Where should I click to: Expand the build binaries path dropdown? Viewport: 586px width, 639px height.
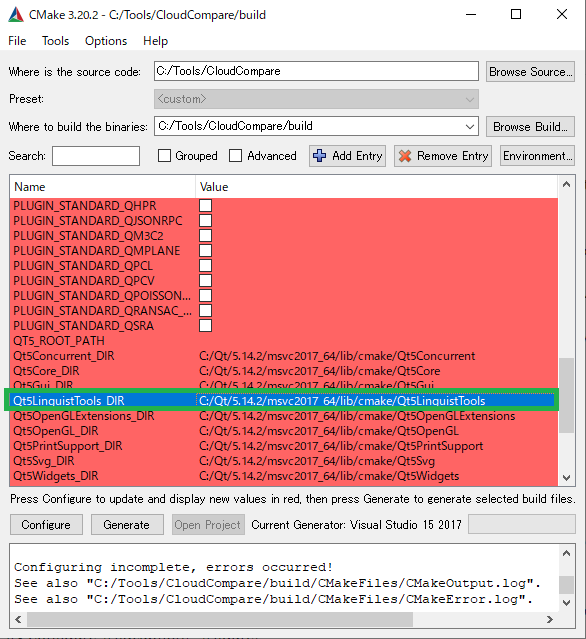point(470,127)
